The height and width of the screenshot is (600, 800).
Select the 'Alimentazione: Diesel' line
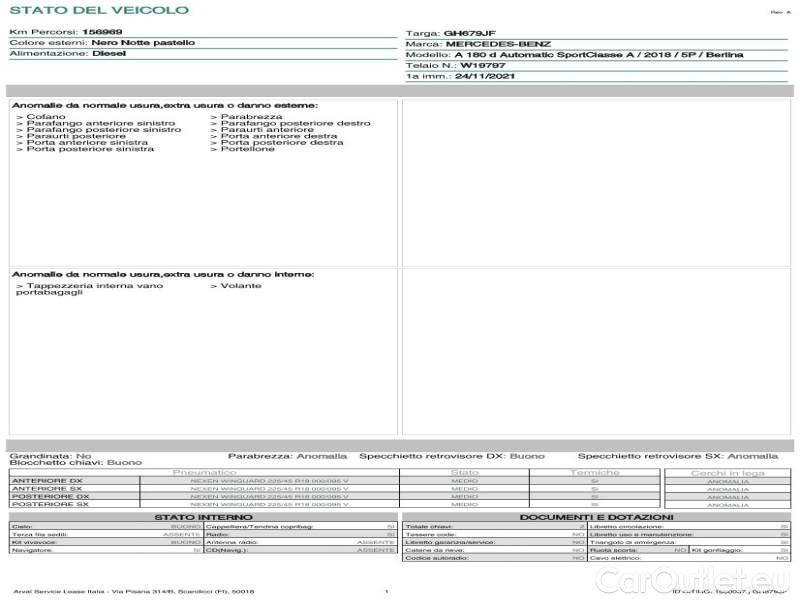tap(67, 54)
